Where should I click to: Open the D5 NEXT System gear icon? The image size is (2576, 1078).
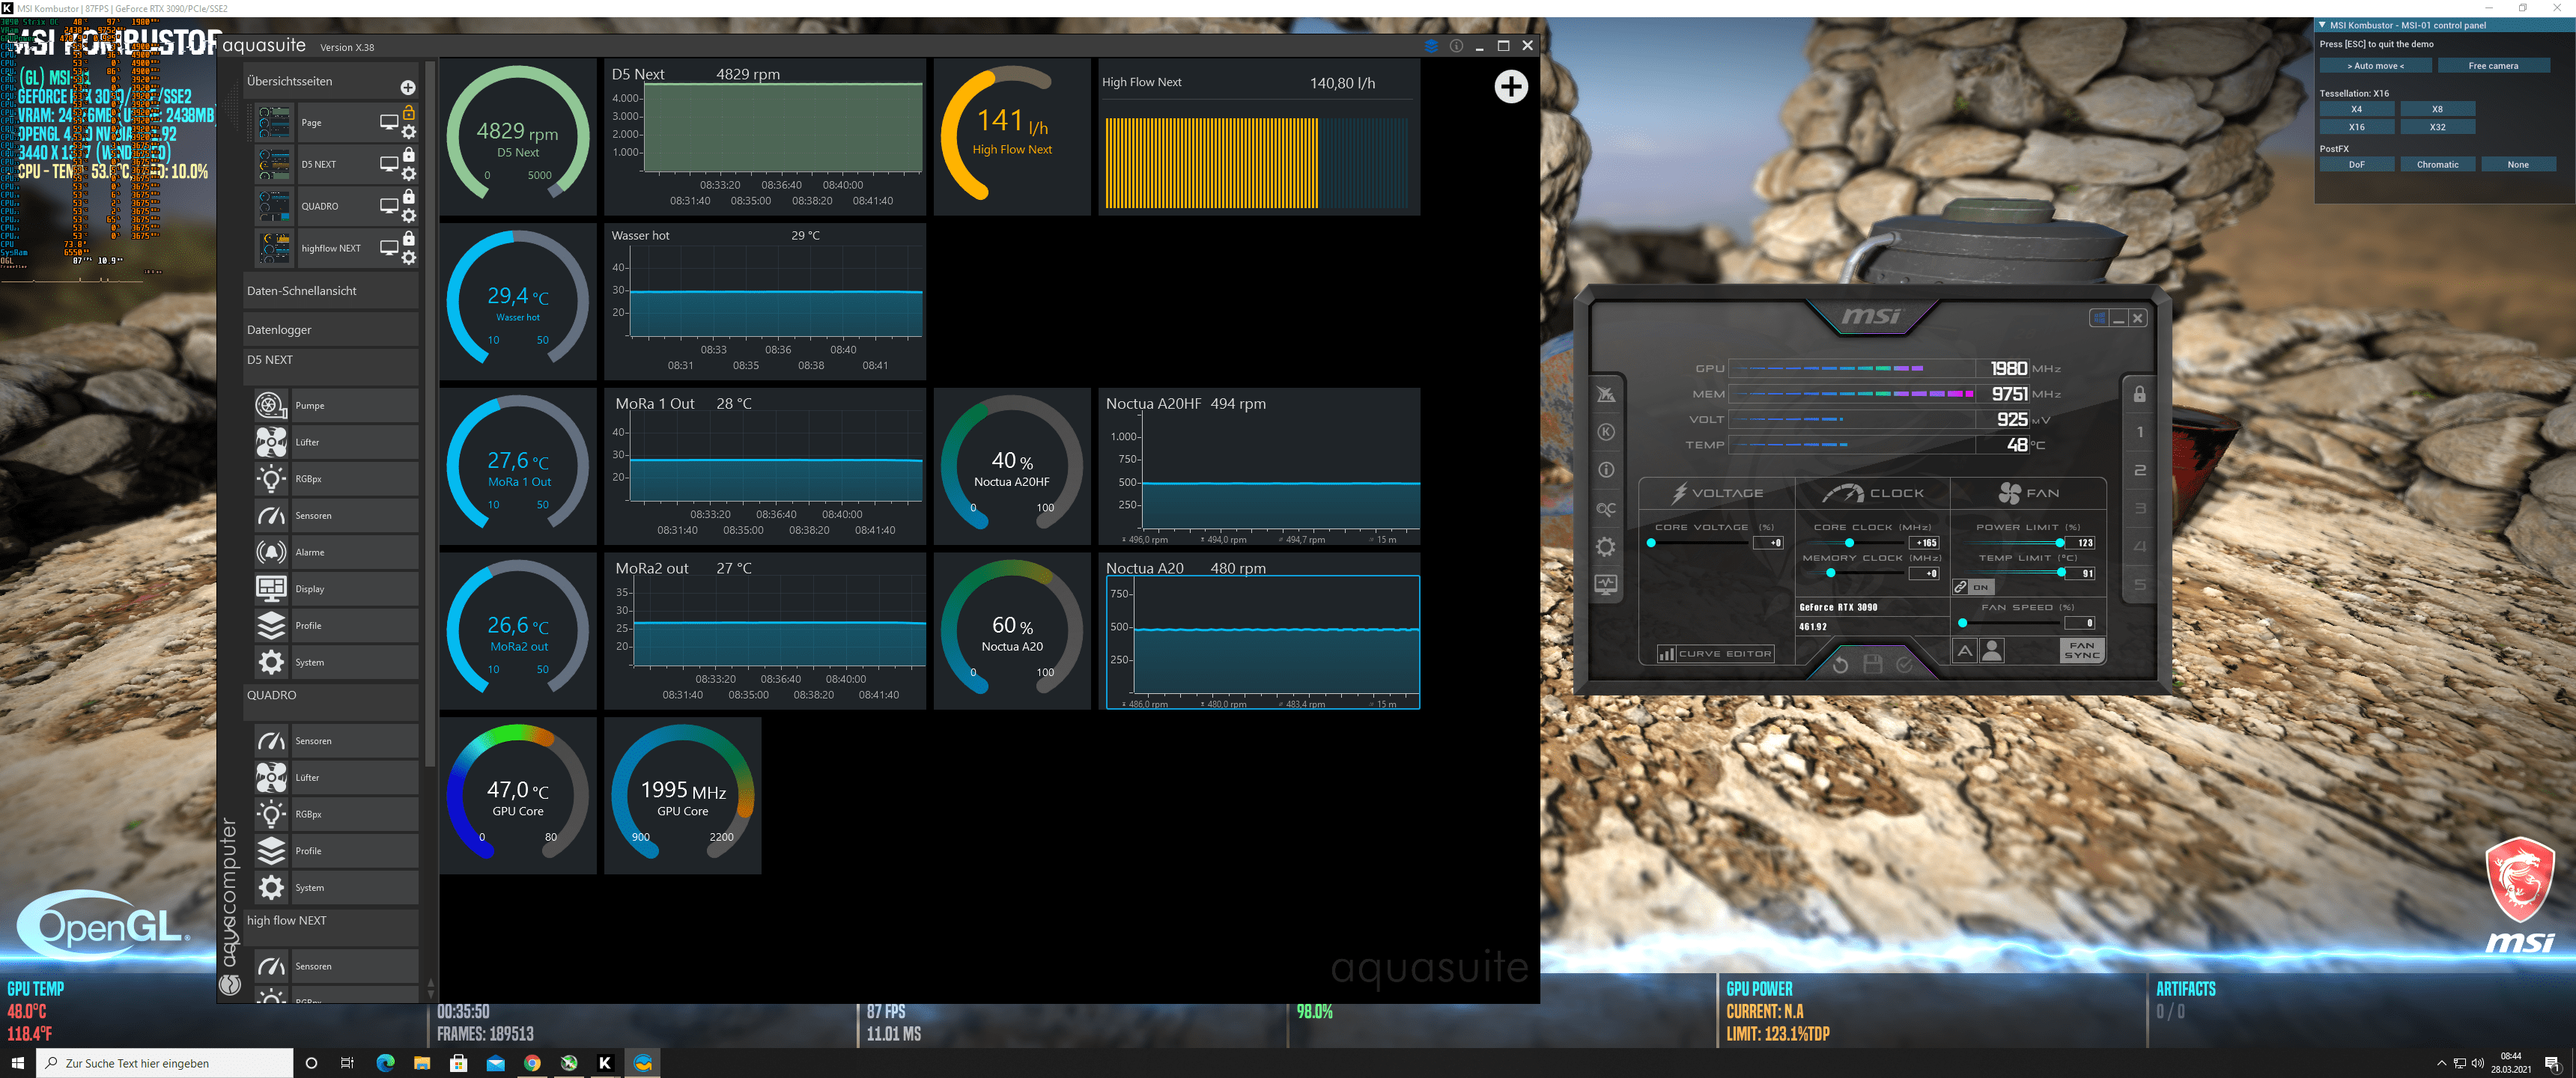pos(271,662)
